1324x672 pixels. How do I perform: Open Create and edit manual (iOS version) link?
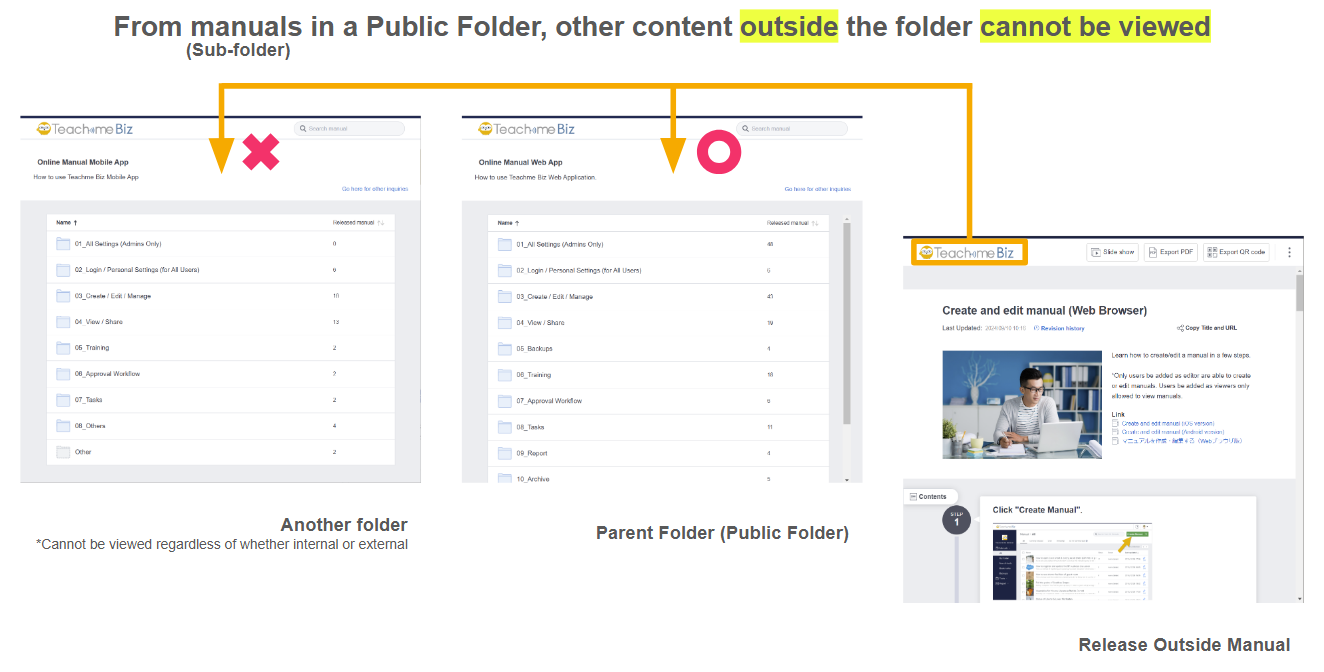[x=1167, y=423]
